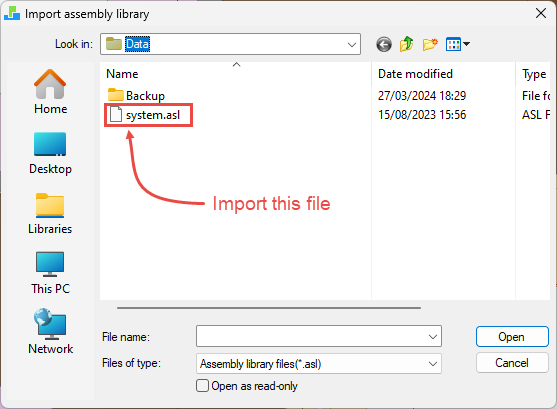Expand the Look in folder dropdown

click(352, 44)
